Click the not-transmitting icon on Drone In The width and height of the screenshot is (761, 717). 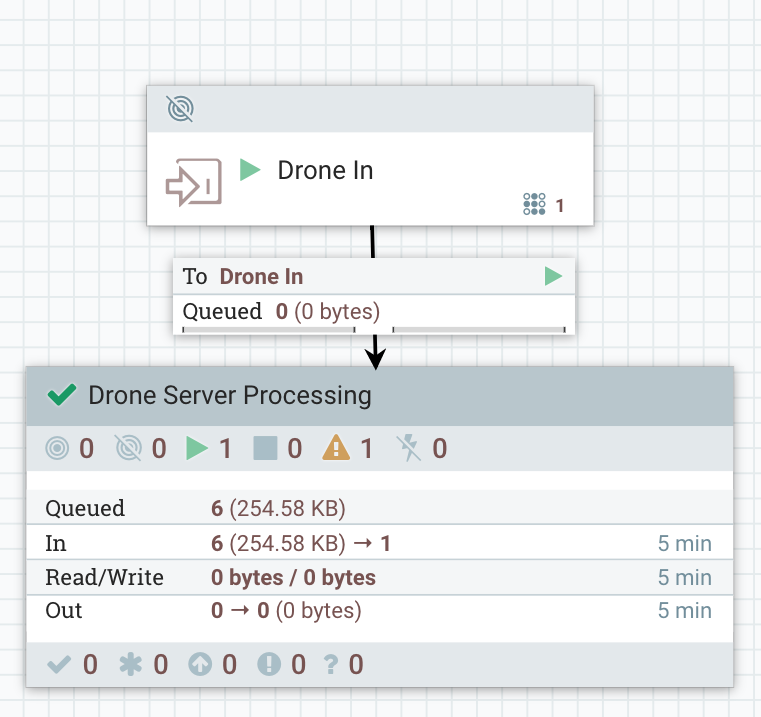point(180,108)
